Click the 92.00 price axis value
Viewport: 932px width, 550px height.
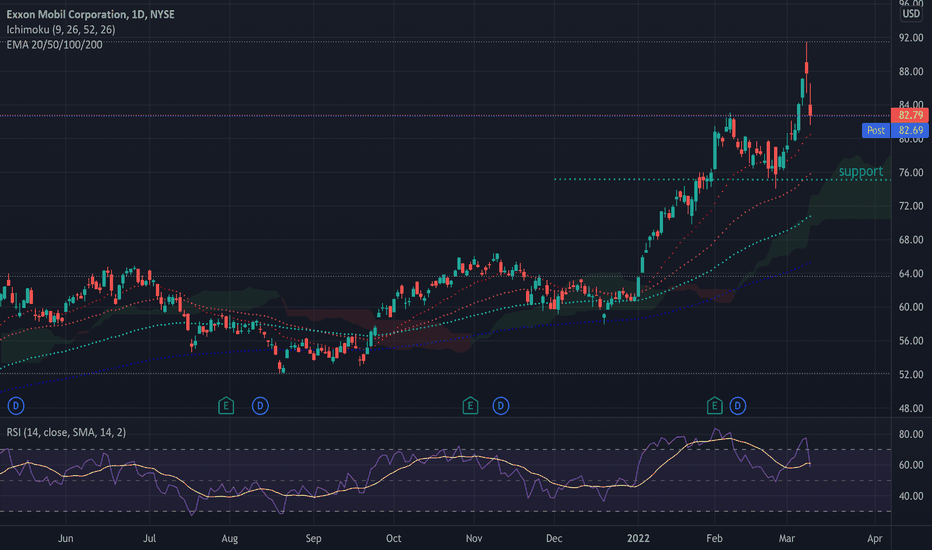pos(911,38)
